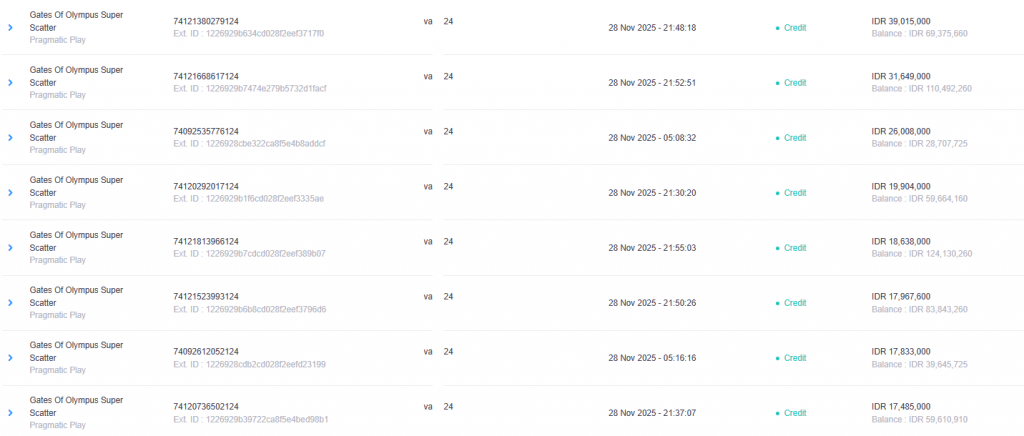Click the Credit status on the IDR 19,904,000 row
Screen dimensions: 1024x436
pos(794,193)
